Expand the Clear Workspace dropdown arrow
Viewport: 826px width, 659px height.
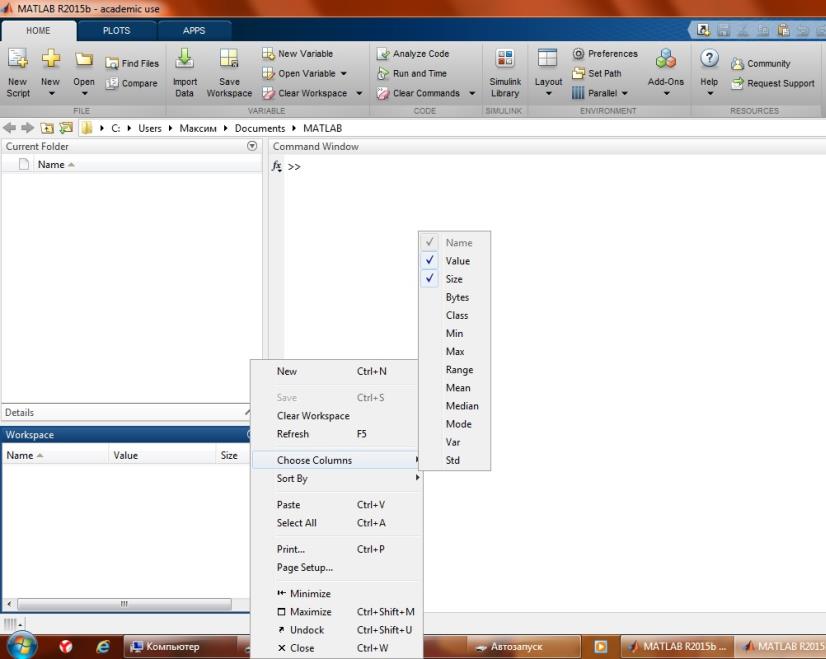[x=359, y=93]
